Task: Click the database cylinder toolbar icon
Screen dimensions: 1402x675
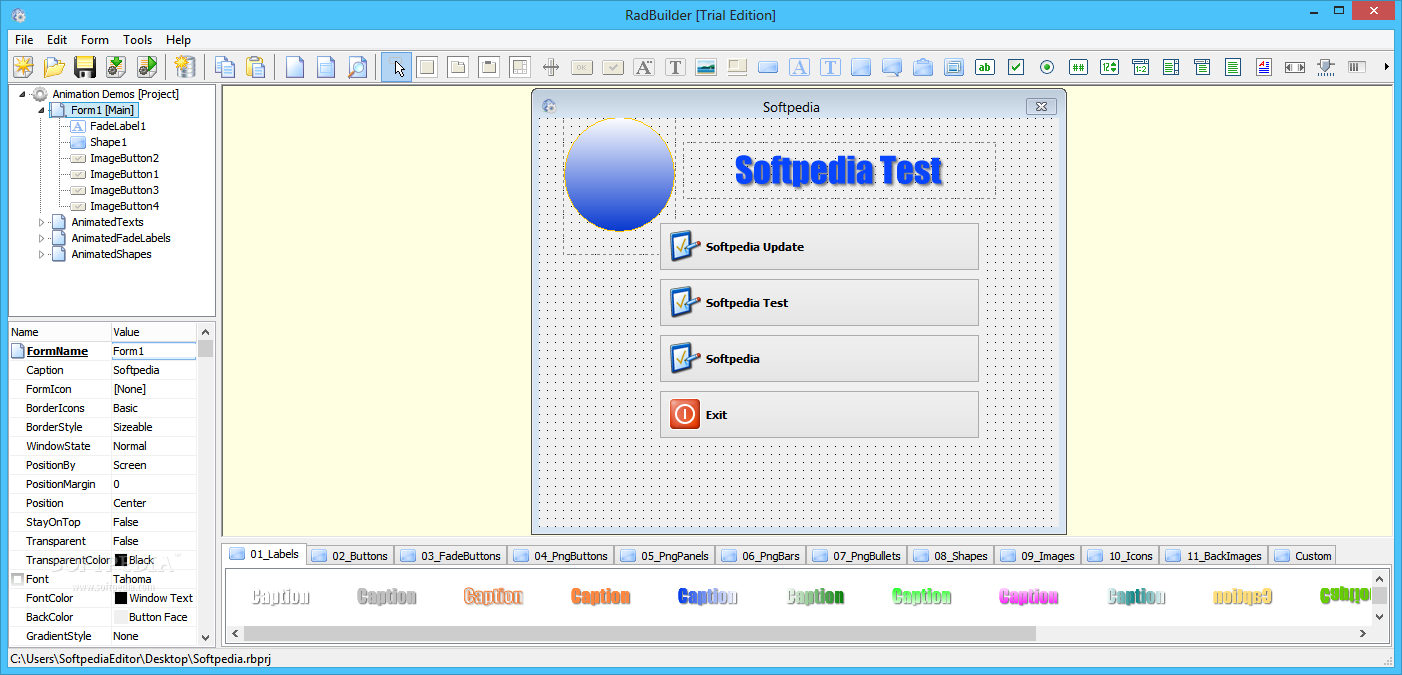Action: pos(184,67)
